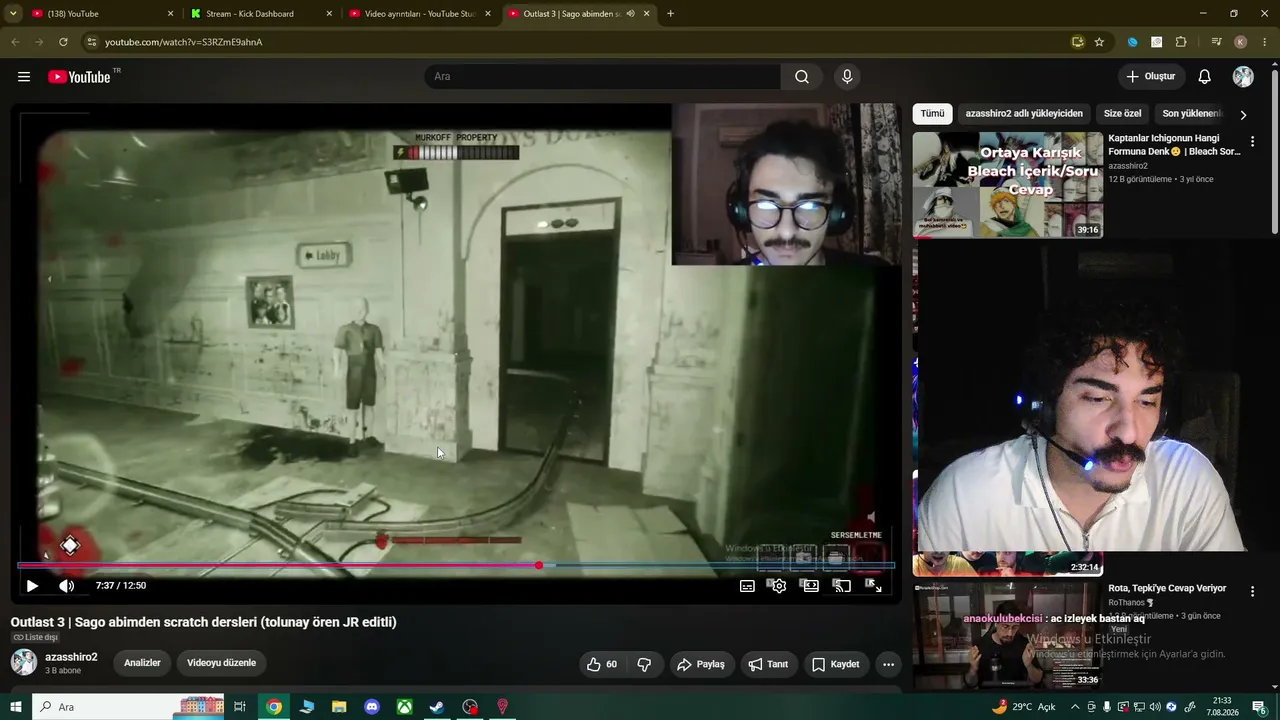Open options for the Bleach video suggestion
The image size is (1280, 720).
click(x=1252, y=142)
